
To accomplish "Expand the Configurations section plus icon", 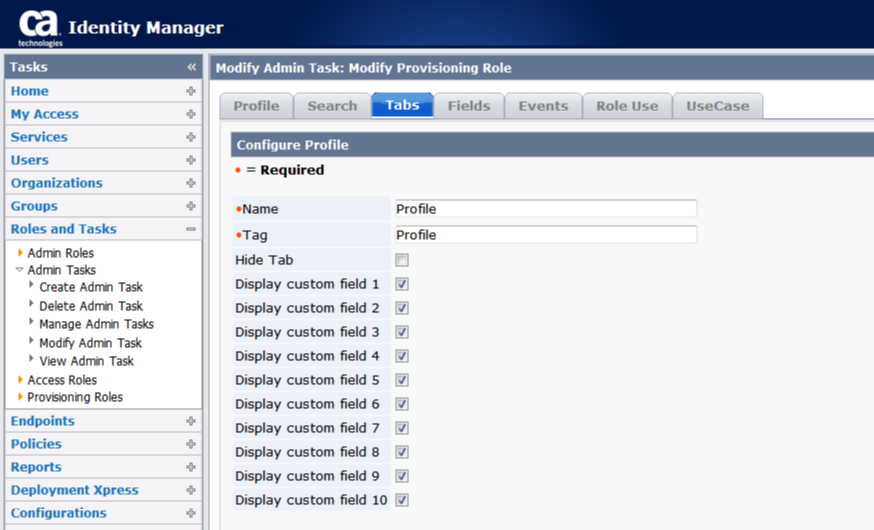I will pos(191,513).
